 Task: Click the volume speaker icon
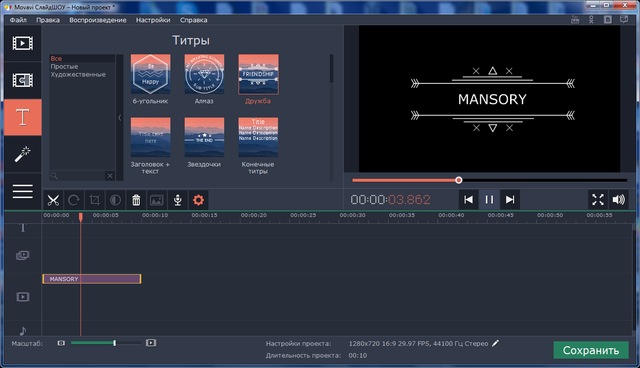[618, 200]
